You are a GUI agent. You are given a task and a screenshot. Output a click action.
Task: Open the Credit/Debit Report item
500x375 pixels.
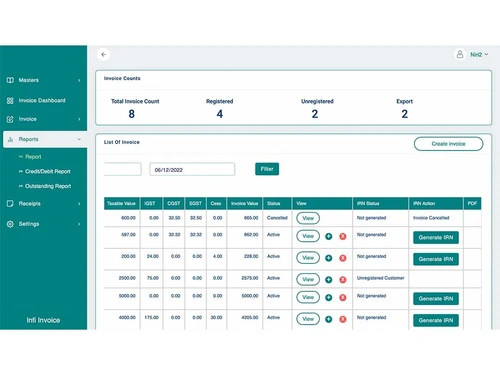(48, 171)
